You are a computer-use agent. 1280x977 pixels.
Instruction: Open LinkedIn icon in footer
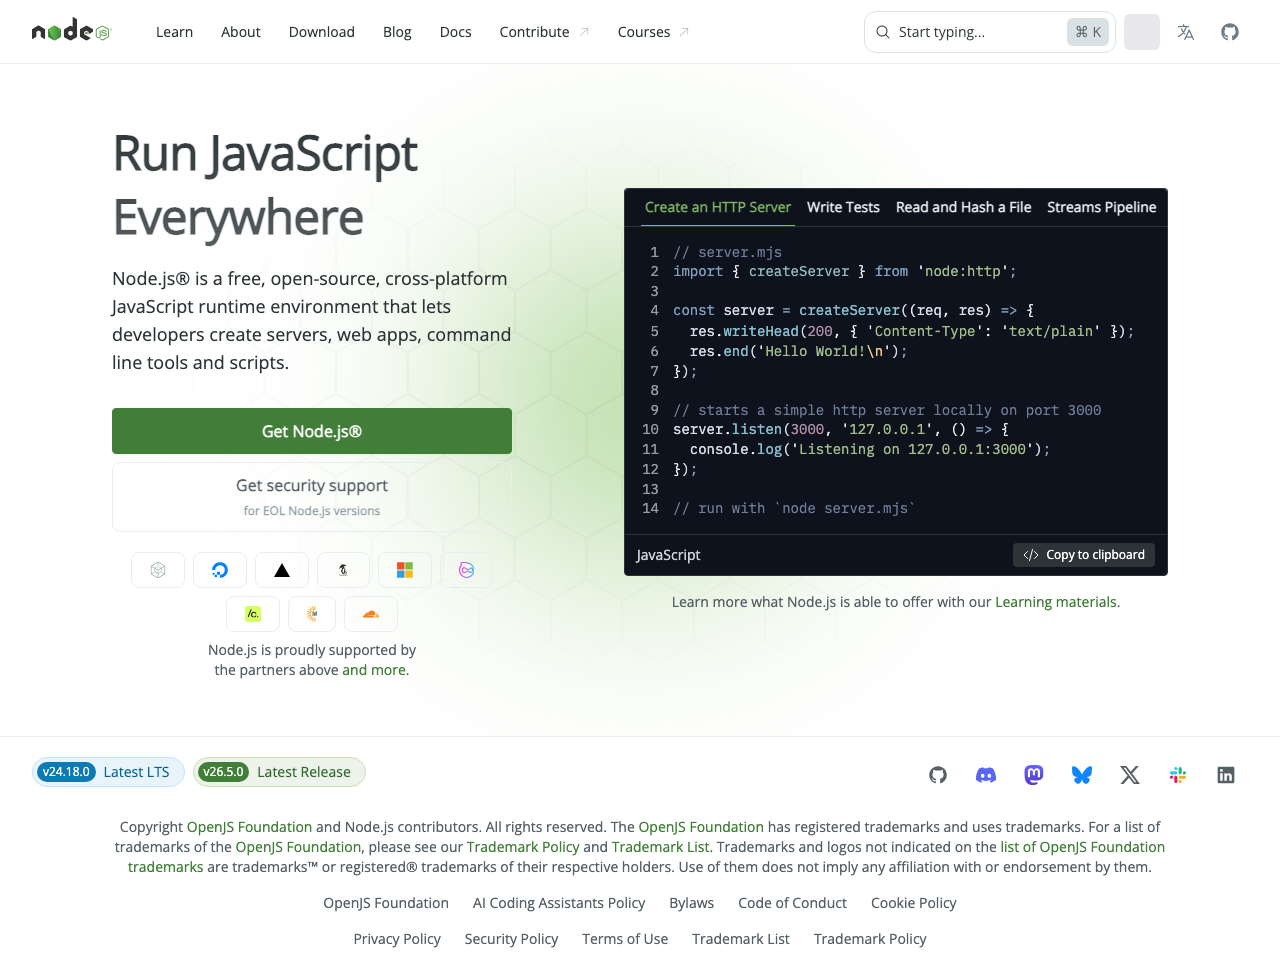click(x=1226, y=775)
